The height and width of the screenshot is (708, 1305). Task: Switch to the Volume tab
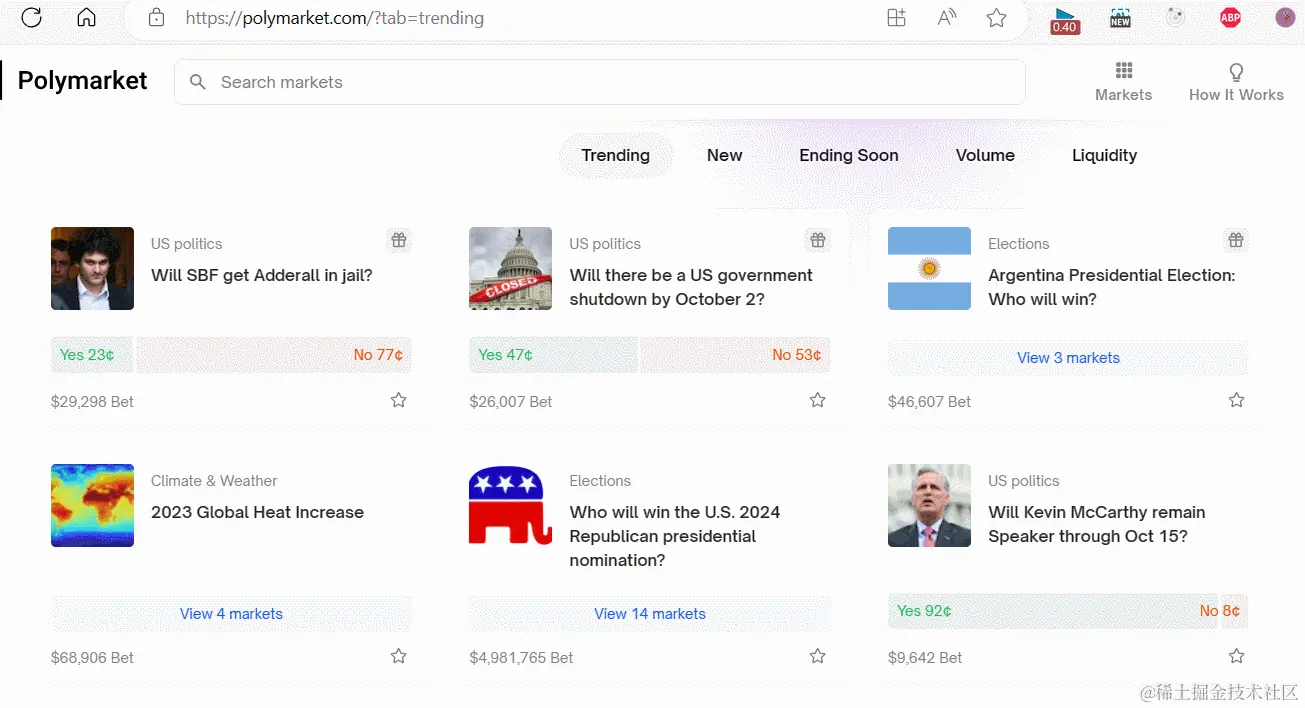pos(985,155)
